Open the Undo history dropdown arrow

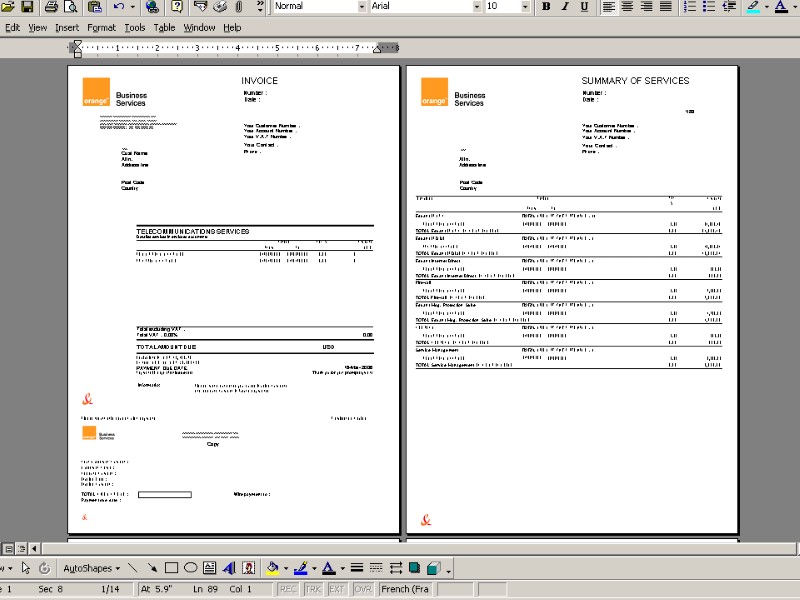(133, 7)
